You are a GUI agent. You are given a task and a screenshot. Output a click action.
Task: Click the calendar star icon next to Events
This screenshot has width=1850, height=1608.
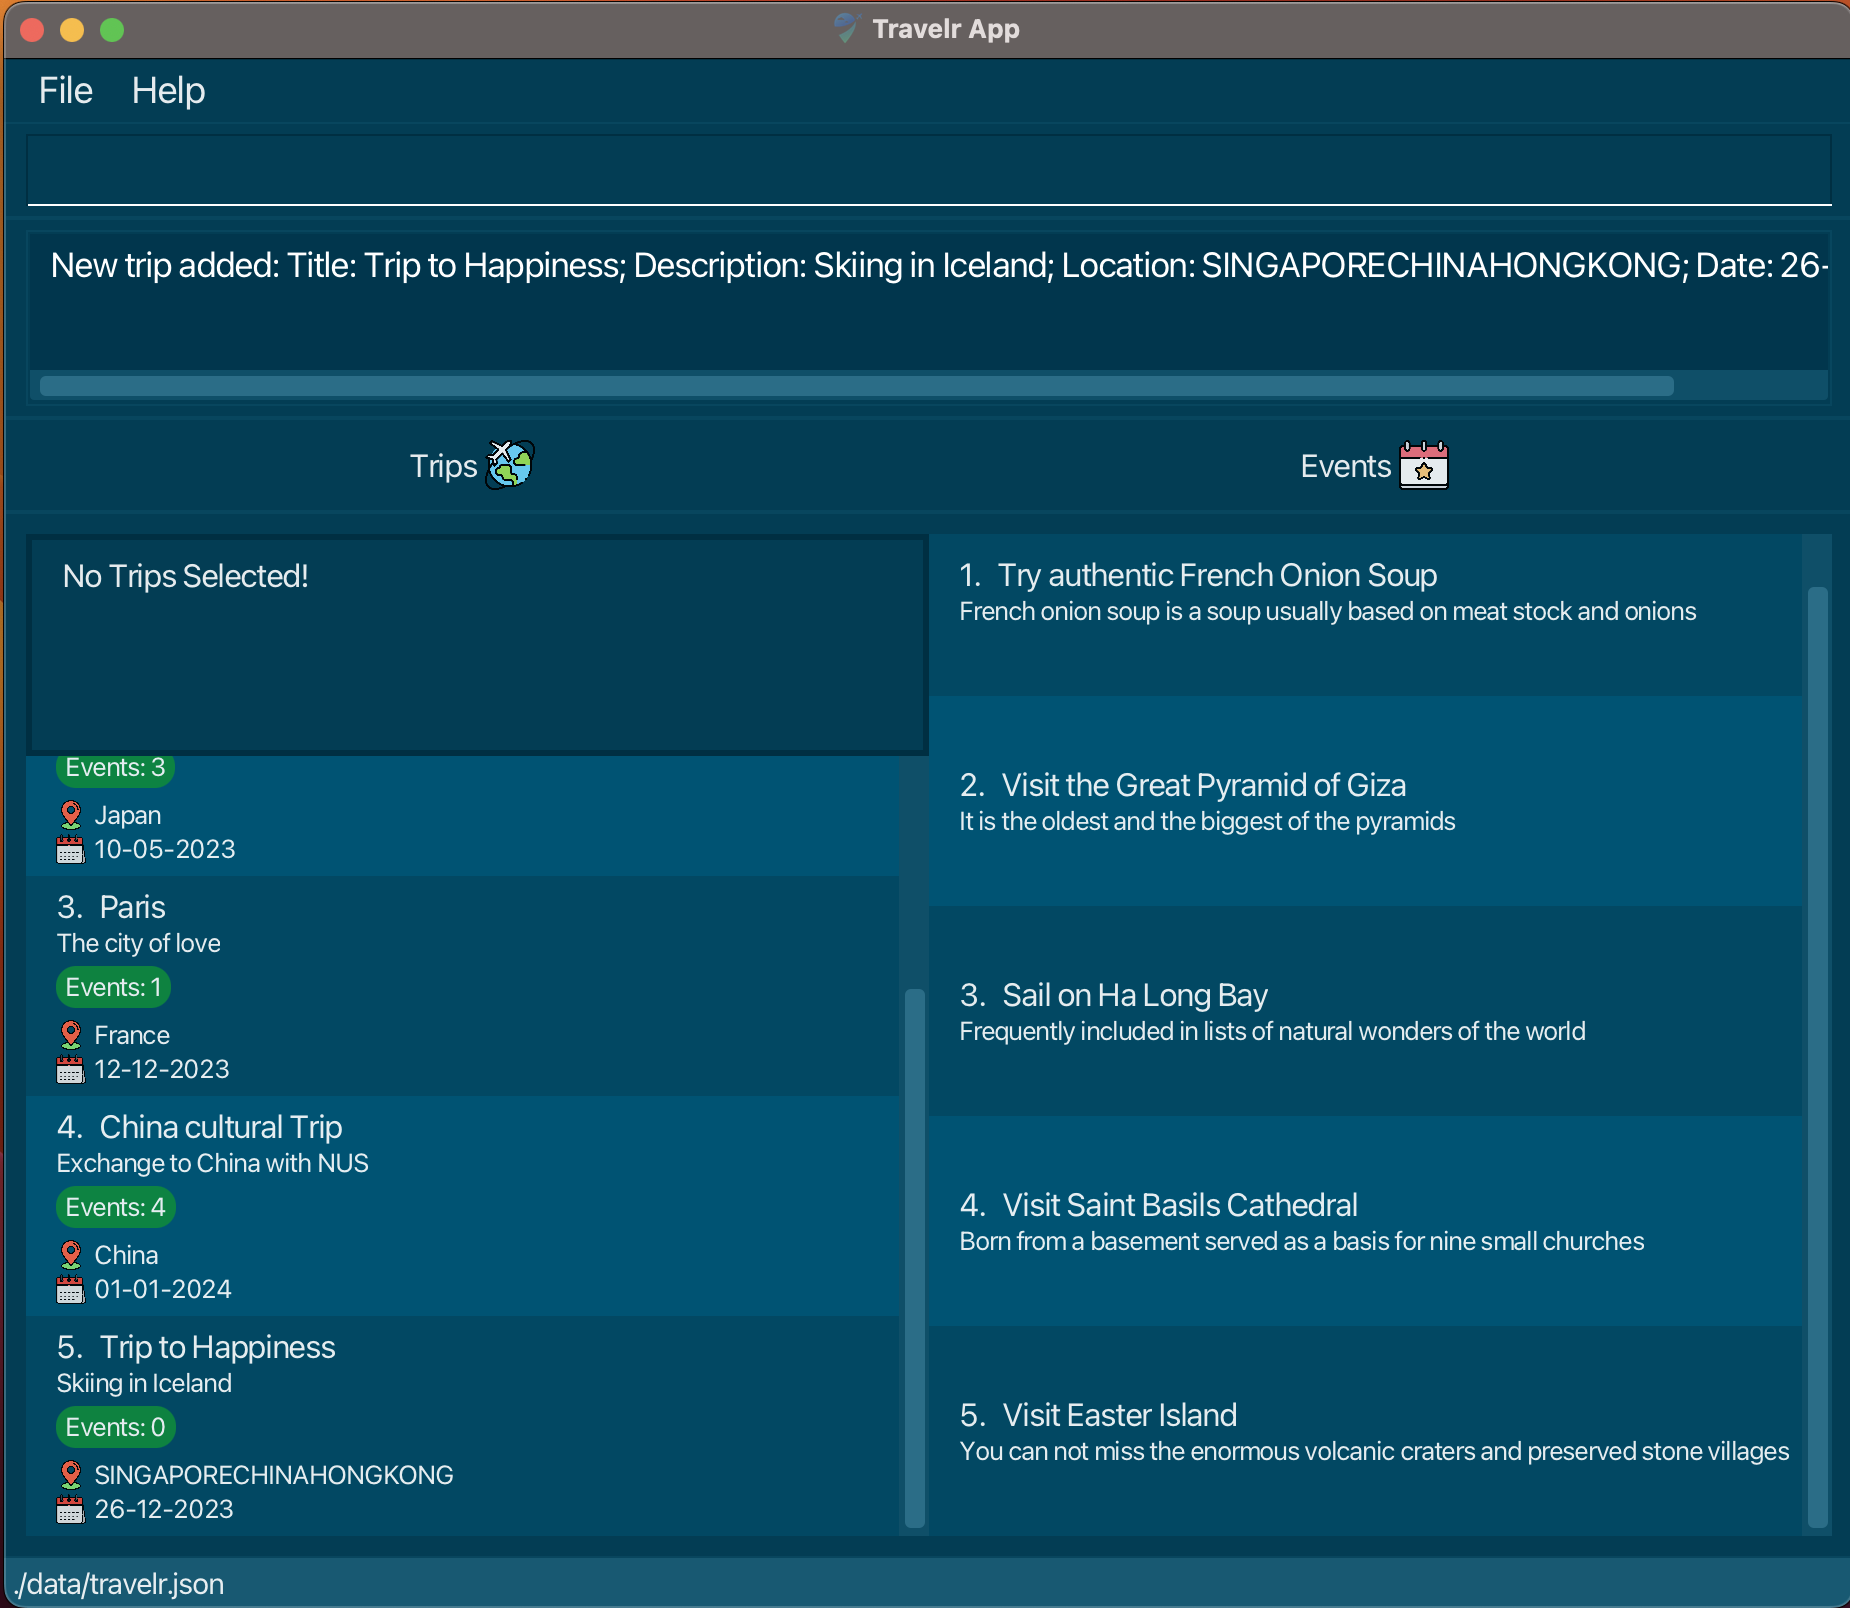pyautogui.click(x=1424, y=465)
